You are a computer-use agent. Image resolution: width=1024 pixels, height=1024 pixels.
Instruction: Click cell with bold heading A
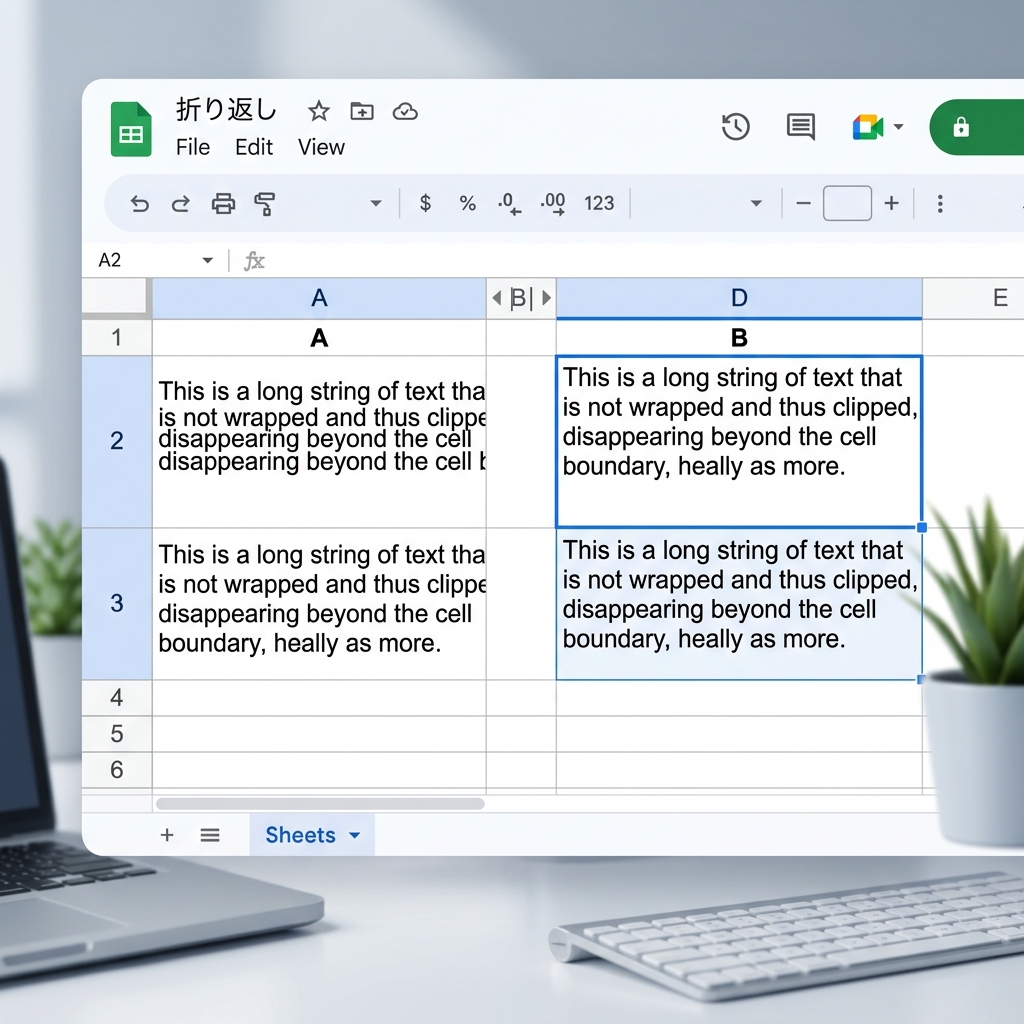(x=319, y=338)
